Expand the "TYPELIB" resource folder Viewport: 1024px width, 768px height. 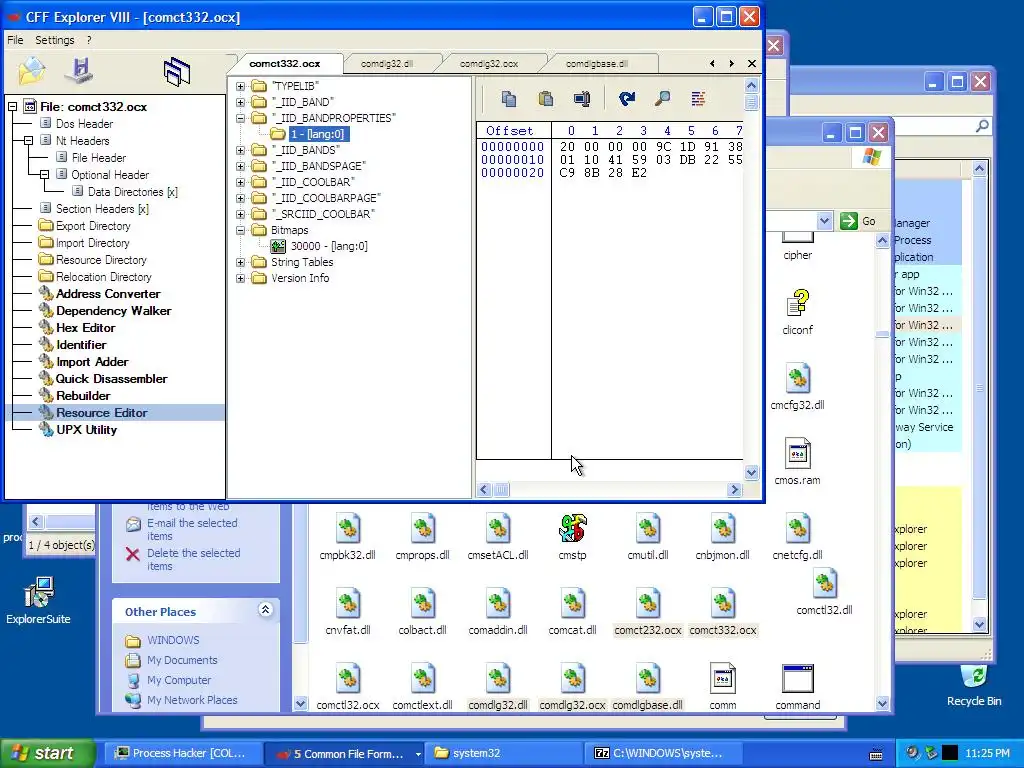pos(240,86)
